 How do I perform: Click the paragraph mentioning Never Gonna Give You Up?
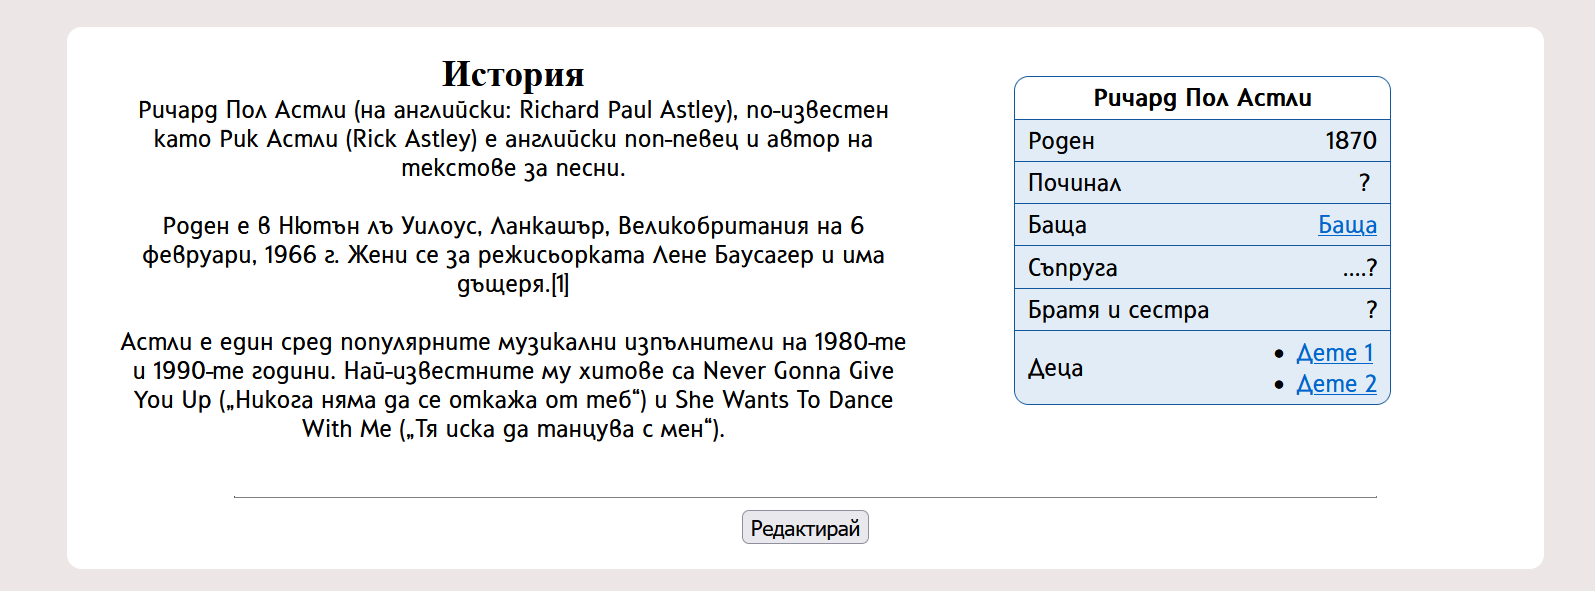pyautogui.click(x=513, y=385)
